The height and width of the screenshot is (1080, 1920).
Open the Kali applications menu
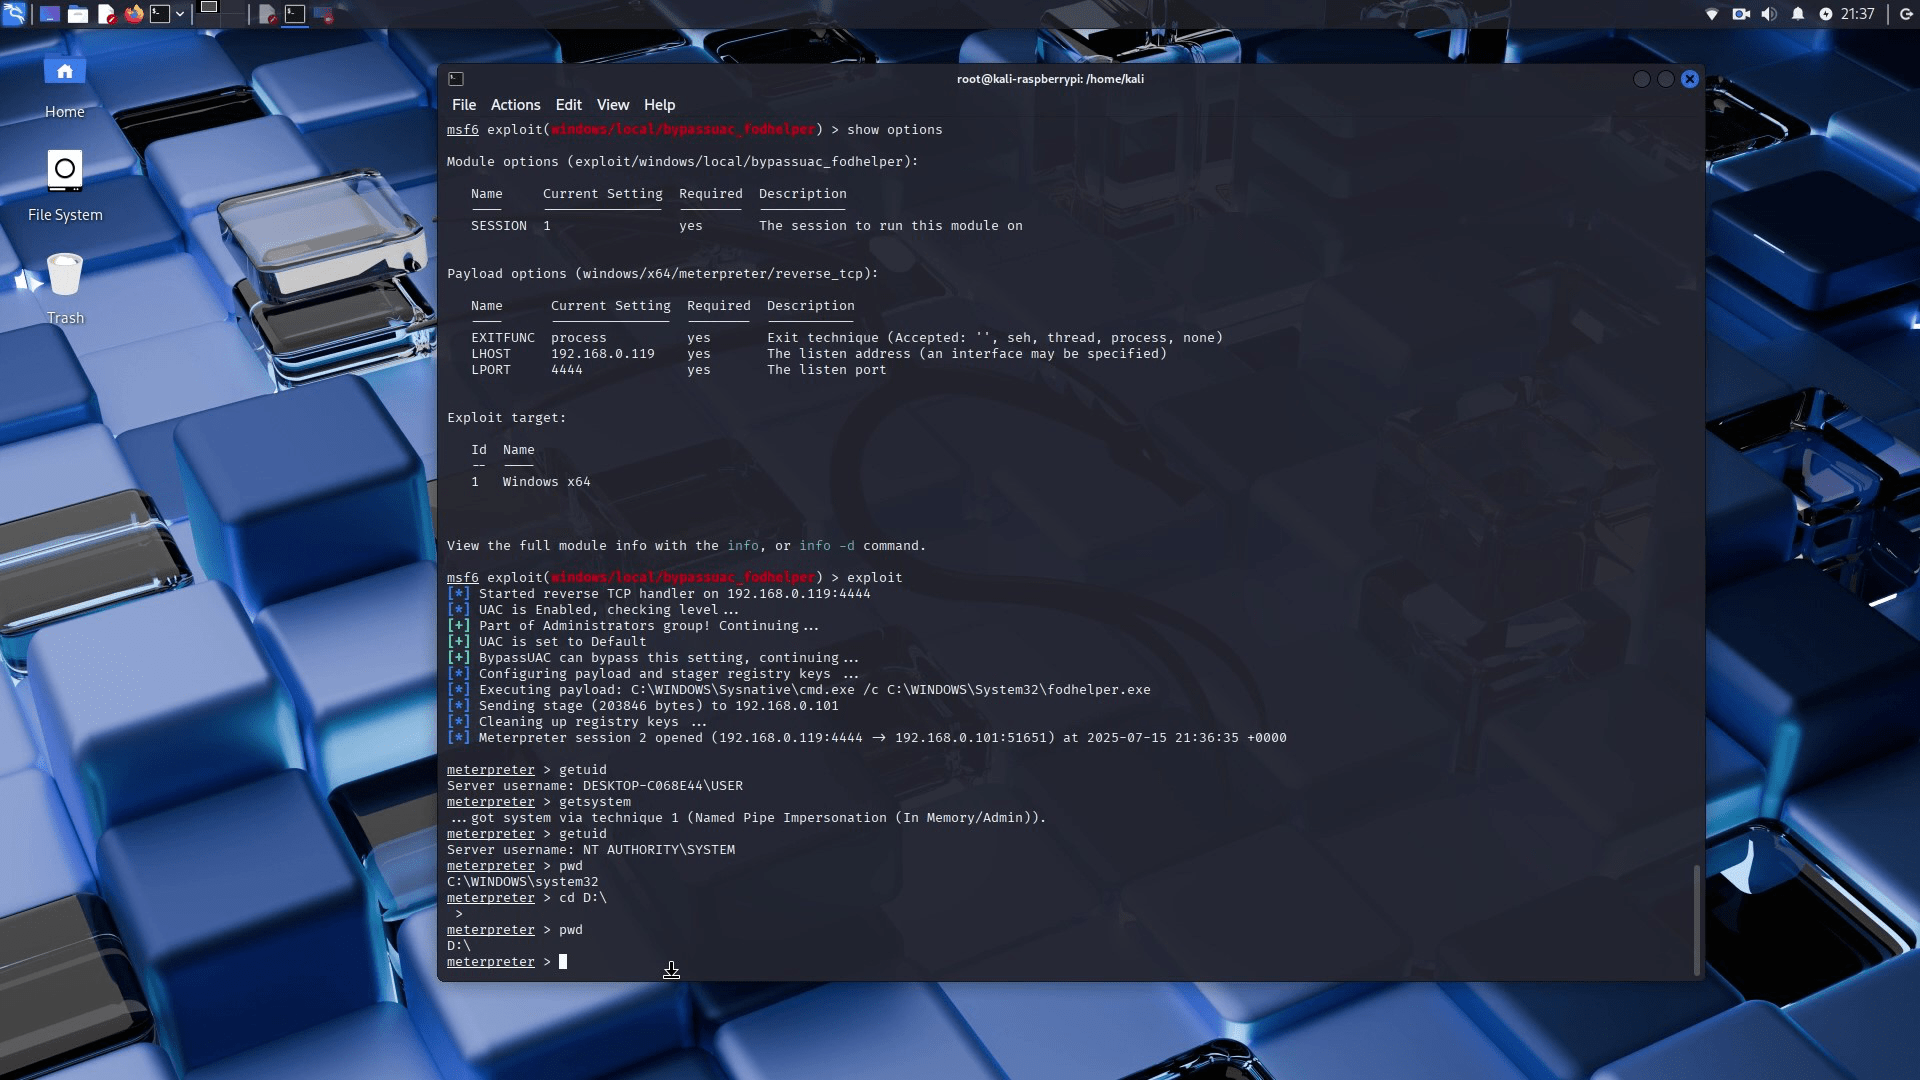click(x=14, y=14)
